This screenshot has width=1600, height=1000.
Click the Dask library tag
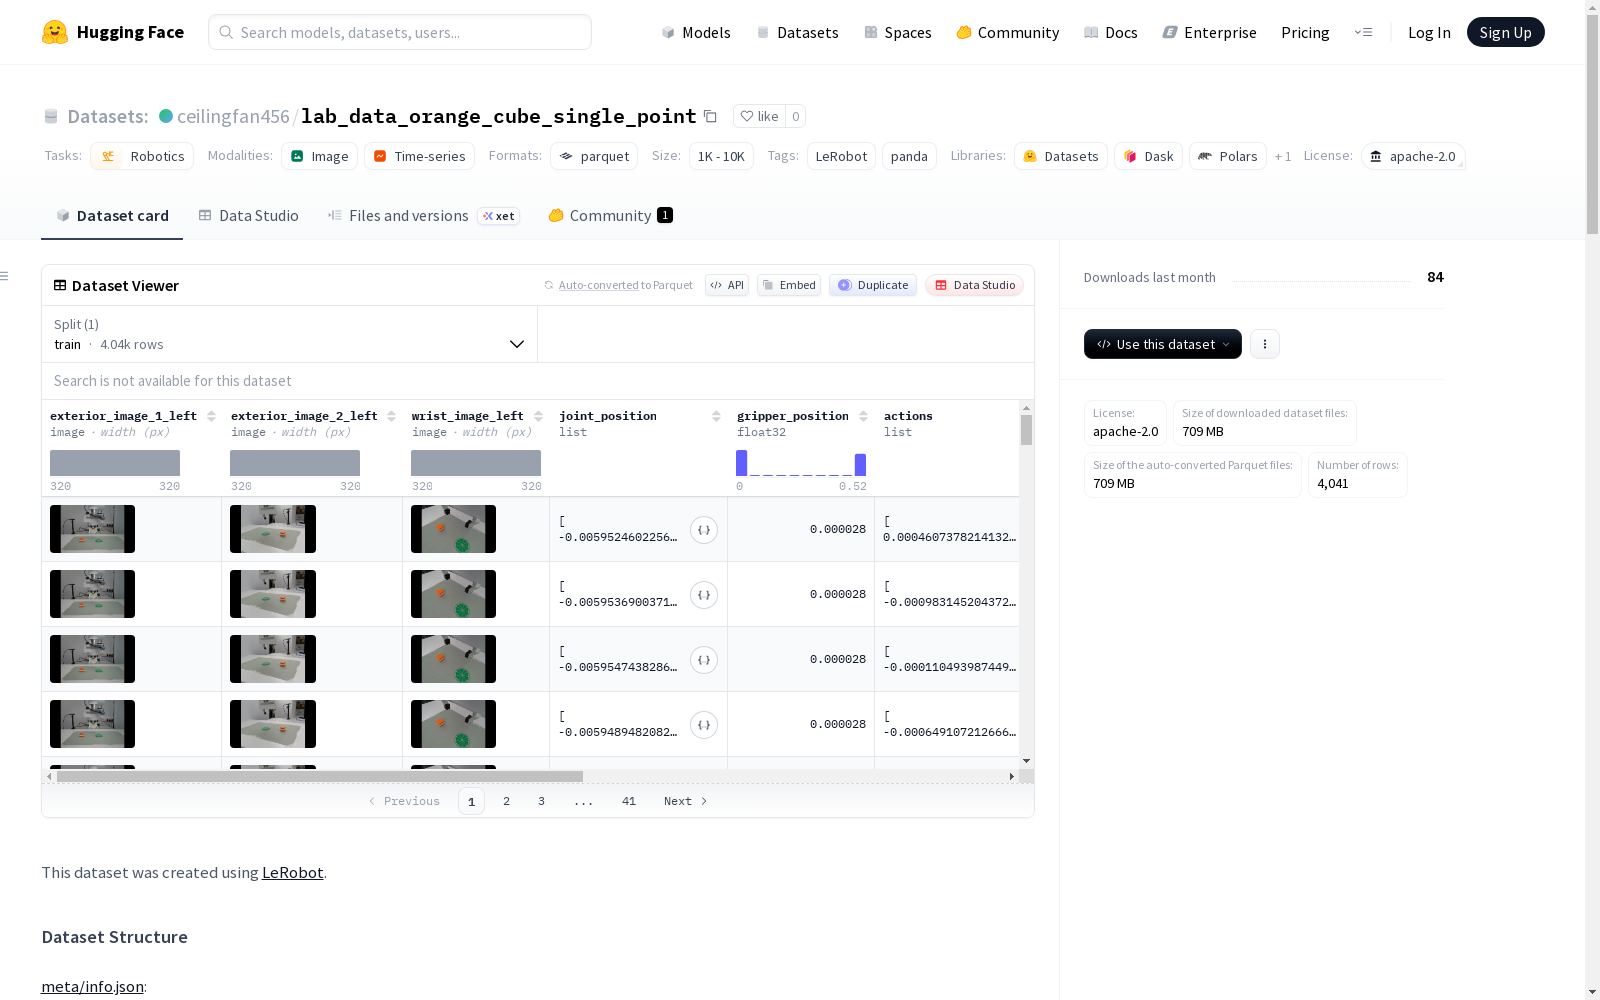pyautogui.click(x=1148, y=156)
